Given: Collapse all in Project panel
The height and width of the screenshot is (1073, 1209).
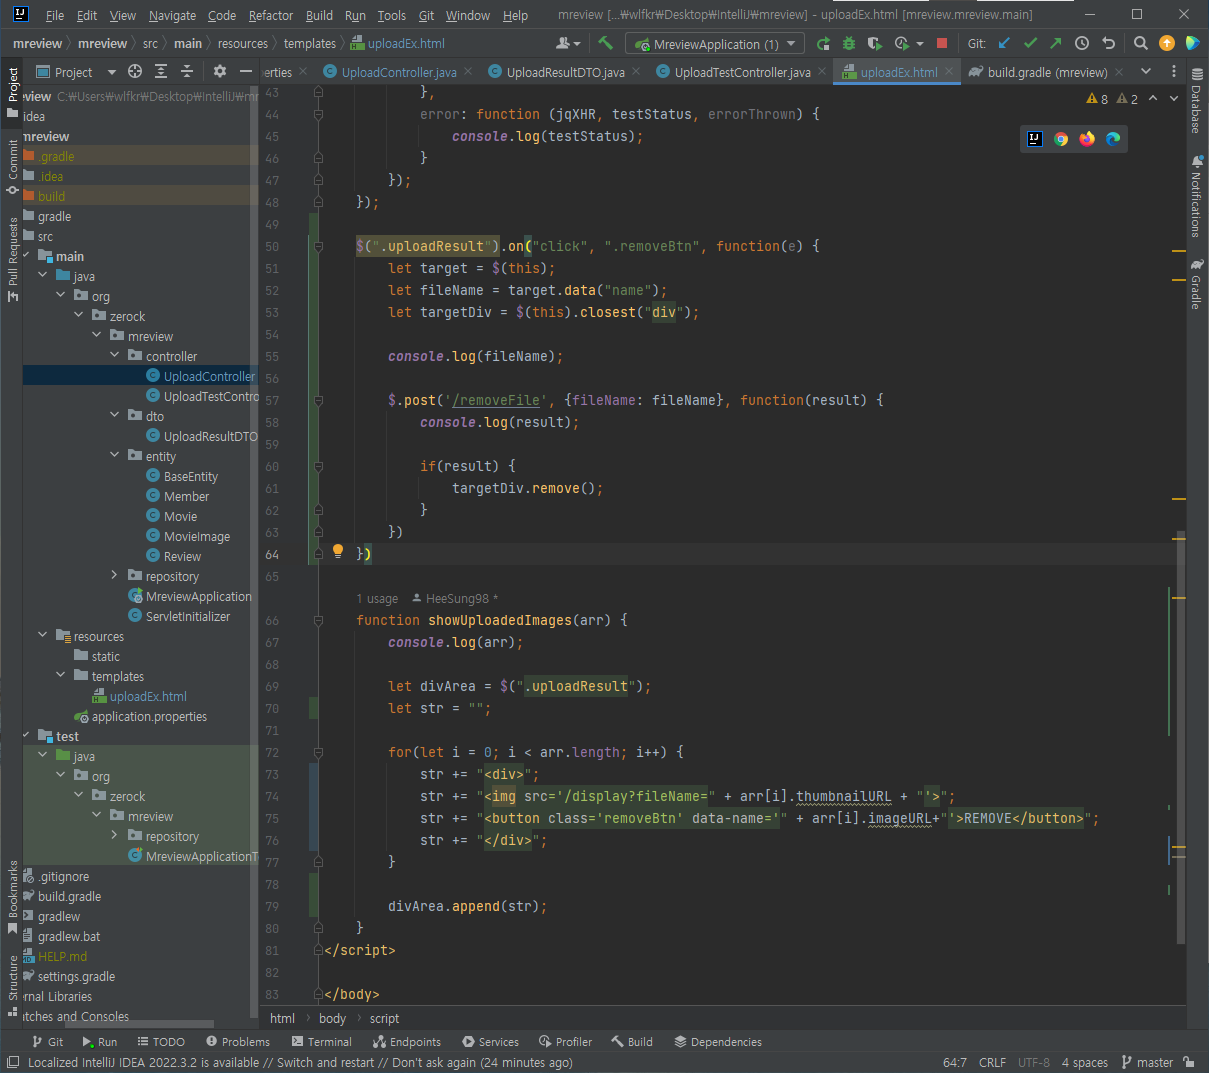Looking at the screenshot, I should click(x=187, y=71).
